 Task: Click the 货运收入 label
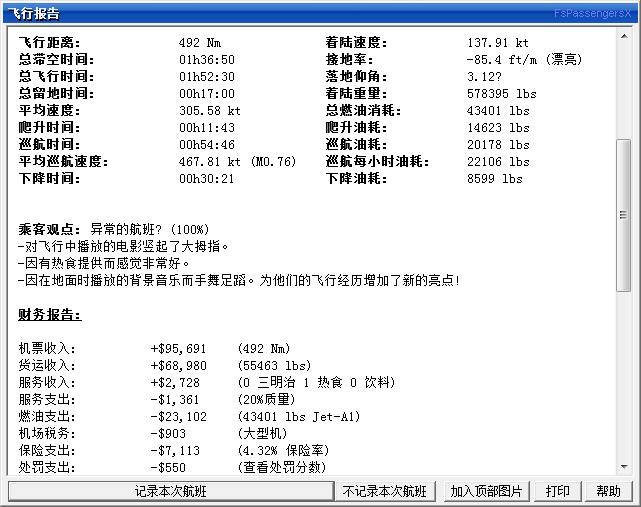[47, 366]
